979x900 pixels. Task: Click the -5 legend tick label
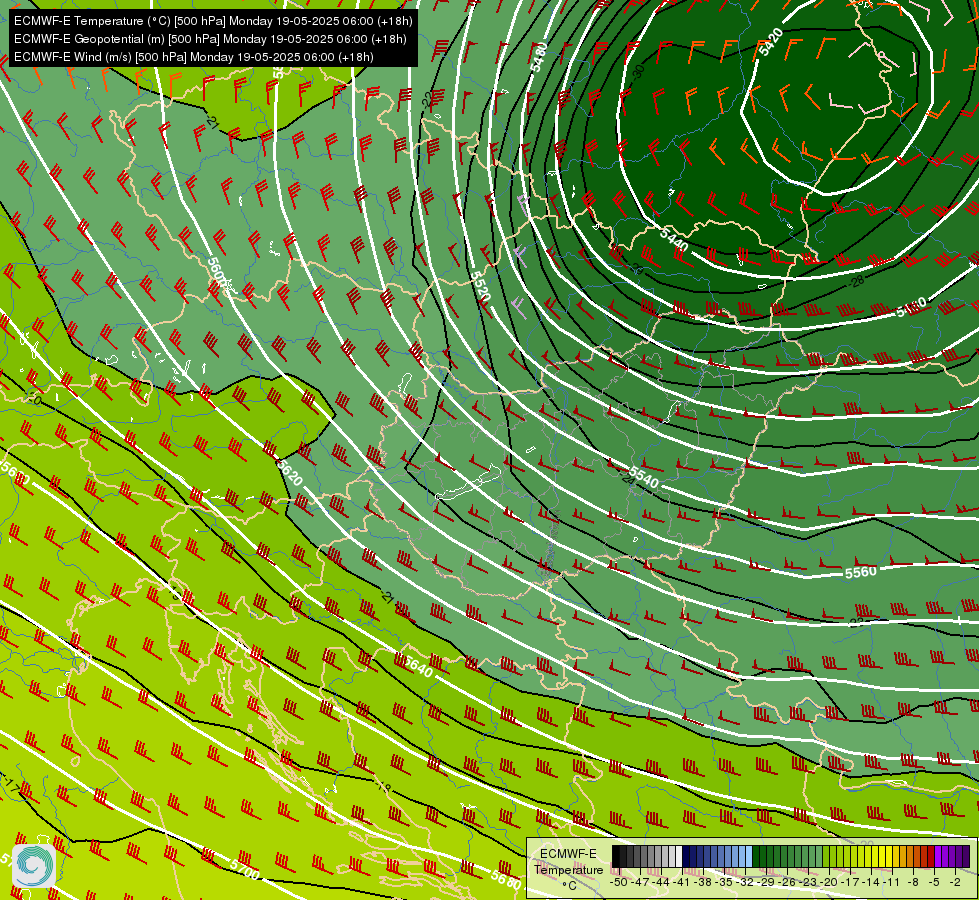(935, 882)
